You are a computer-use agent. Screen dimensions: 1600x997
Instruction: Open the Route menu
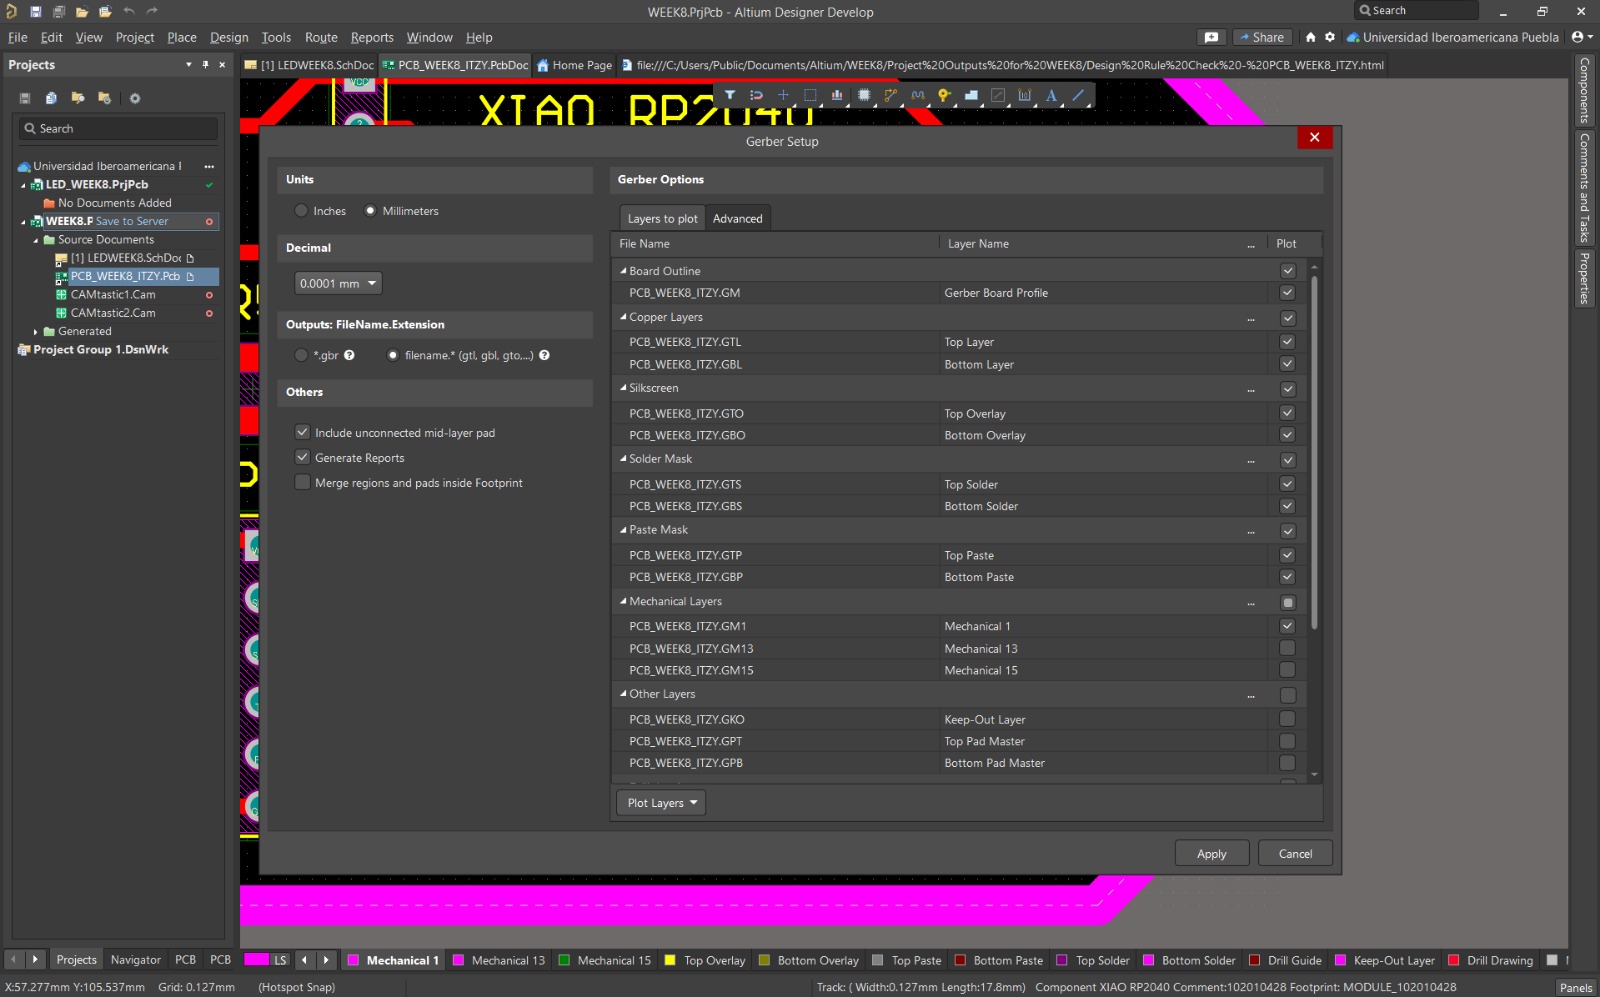coord(321,37)
